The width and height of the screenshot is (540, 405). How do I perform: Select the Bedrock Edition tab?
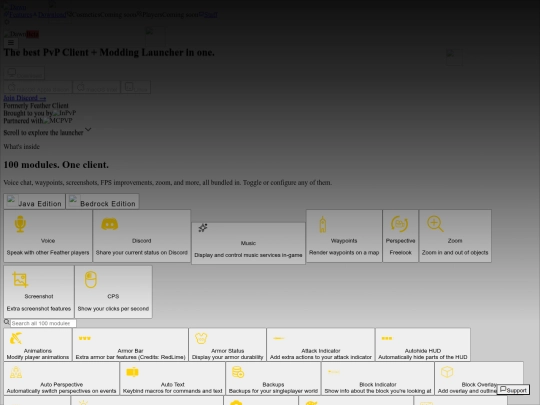[103, 201]
